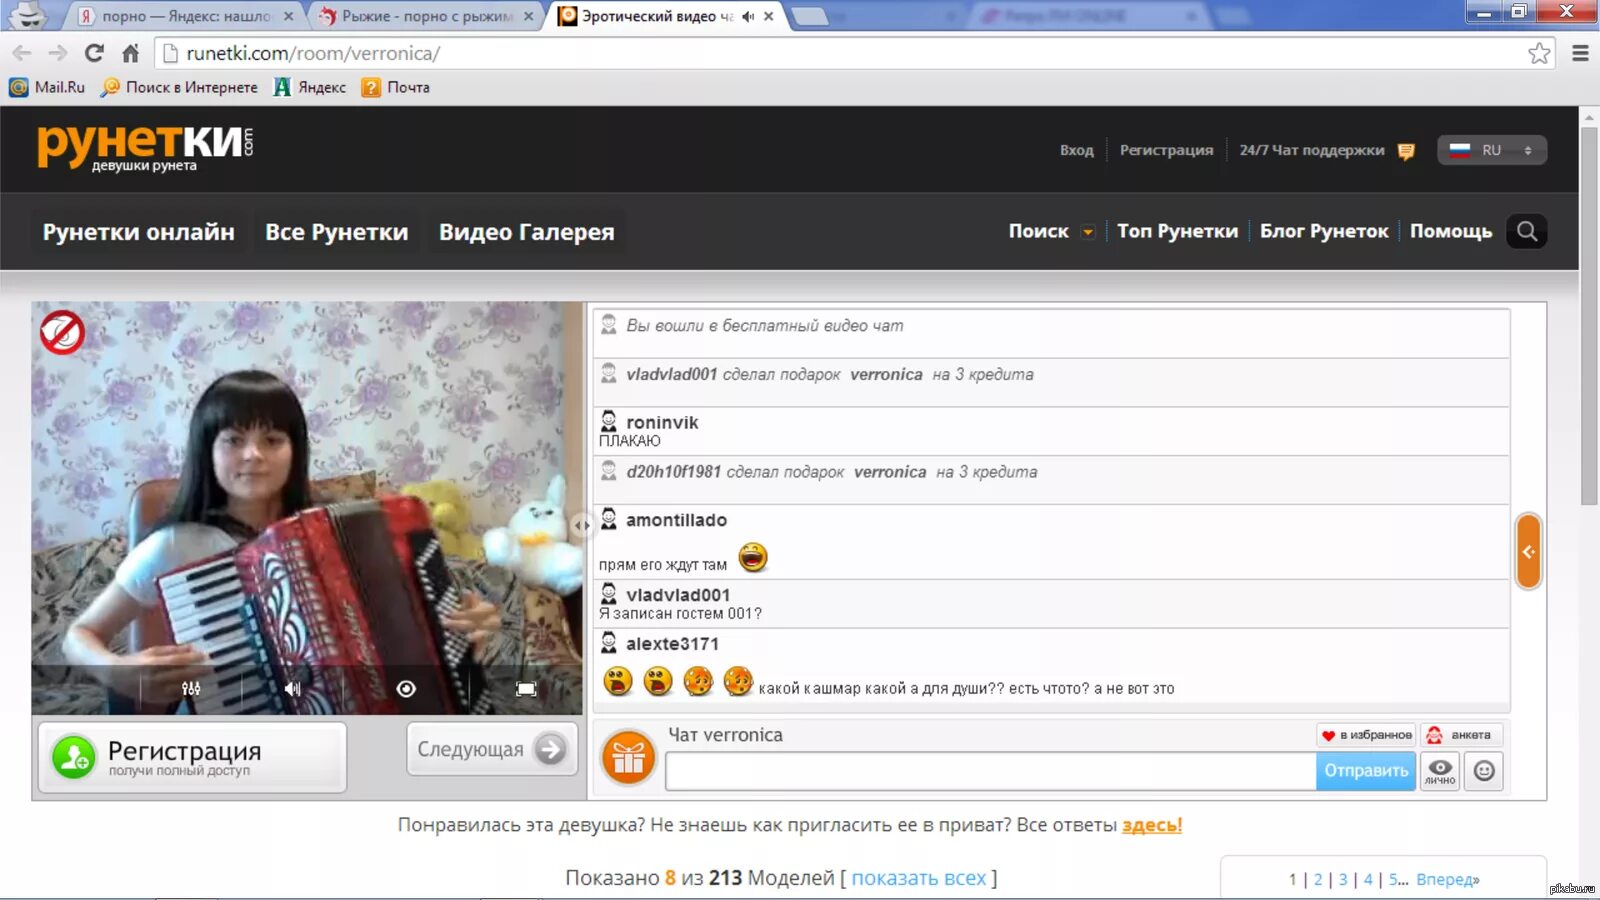Bookmark this page with the star icon
Viewport: 1600px width, 900px height.
[x=1539, y=53]
